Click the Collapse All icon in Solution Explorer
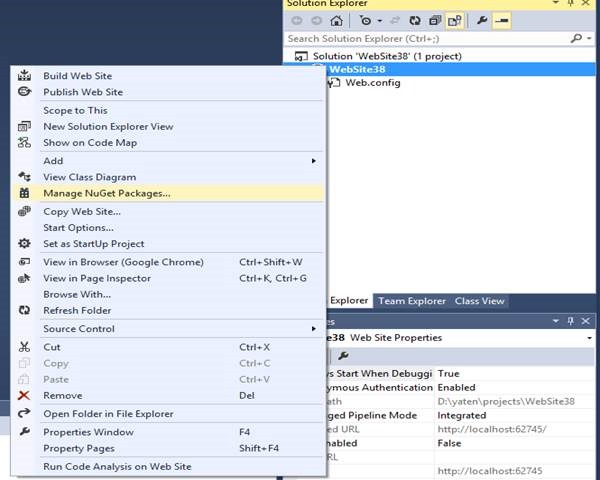 [x=435, y=21]
